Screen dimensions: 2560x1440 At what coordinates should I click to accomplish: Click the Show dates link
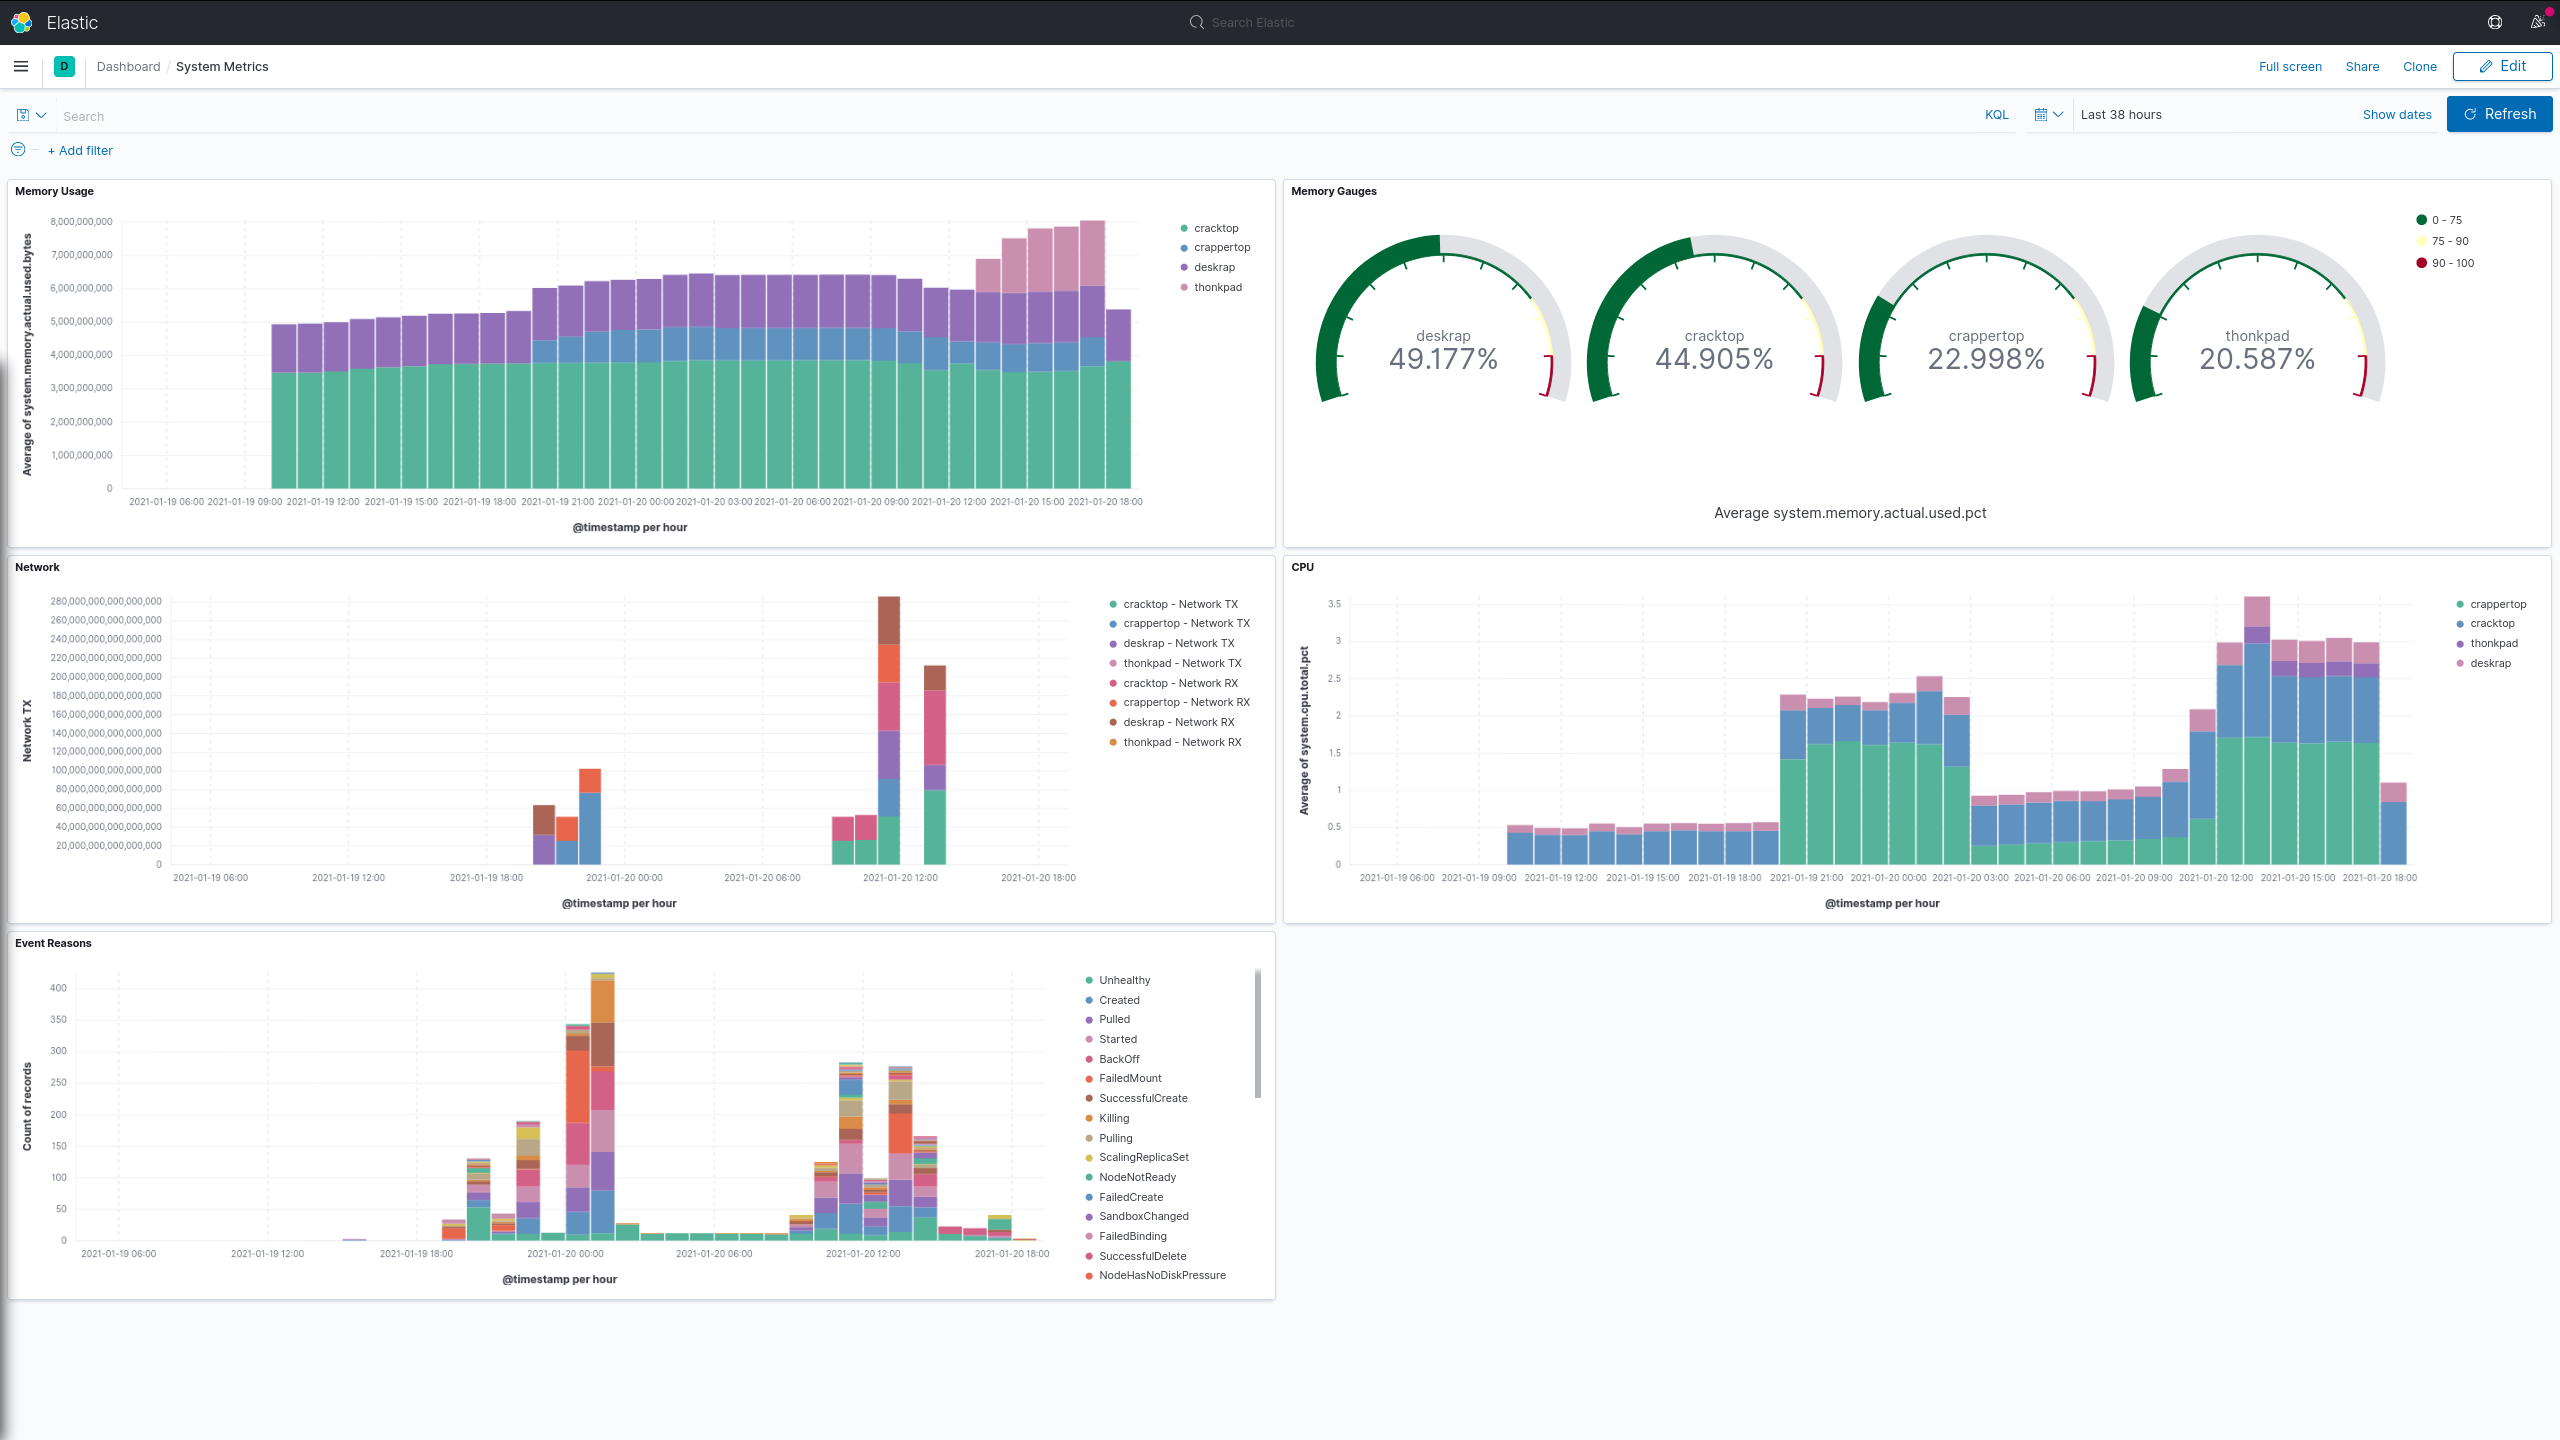tap(2396, 115)
